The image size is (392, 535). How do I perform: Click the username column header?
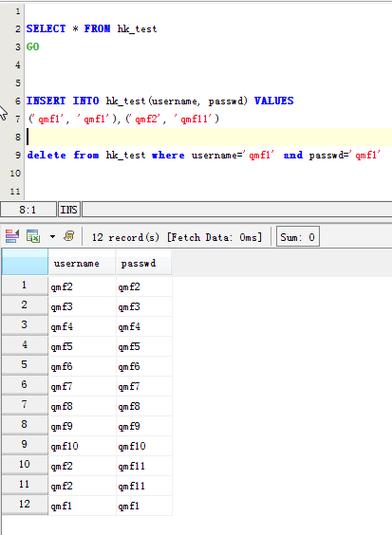tap(82, 263)
